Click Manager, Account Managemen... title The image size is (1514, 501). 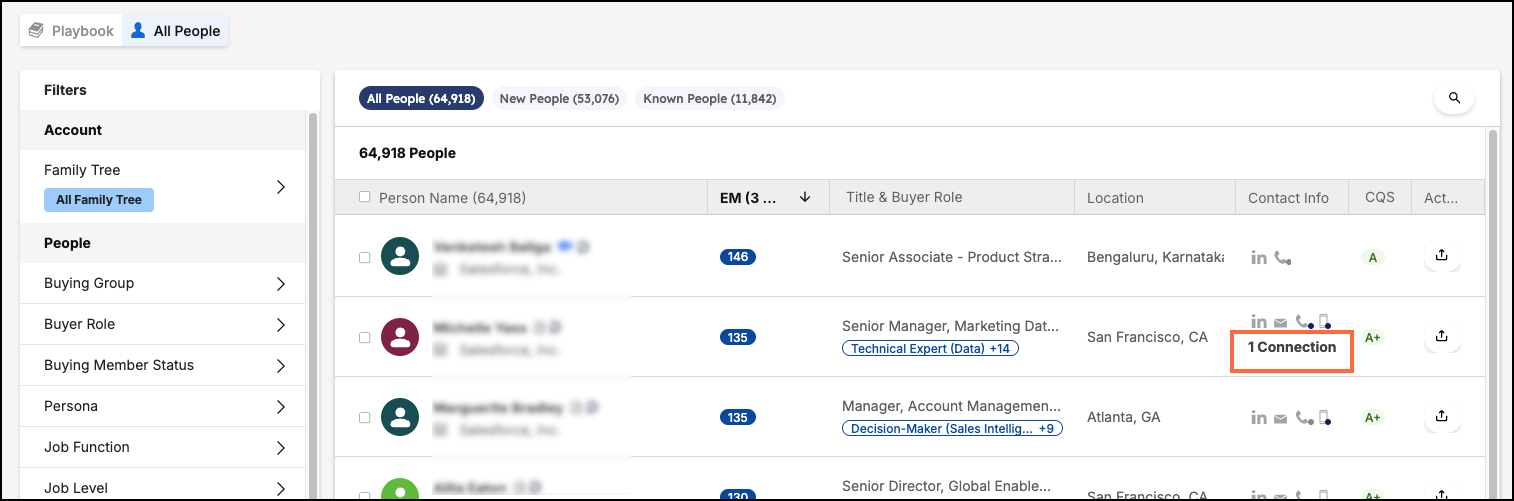[x=951, y=406]
